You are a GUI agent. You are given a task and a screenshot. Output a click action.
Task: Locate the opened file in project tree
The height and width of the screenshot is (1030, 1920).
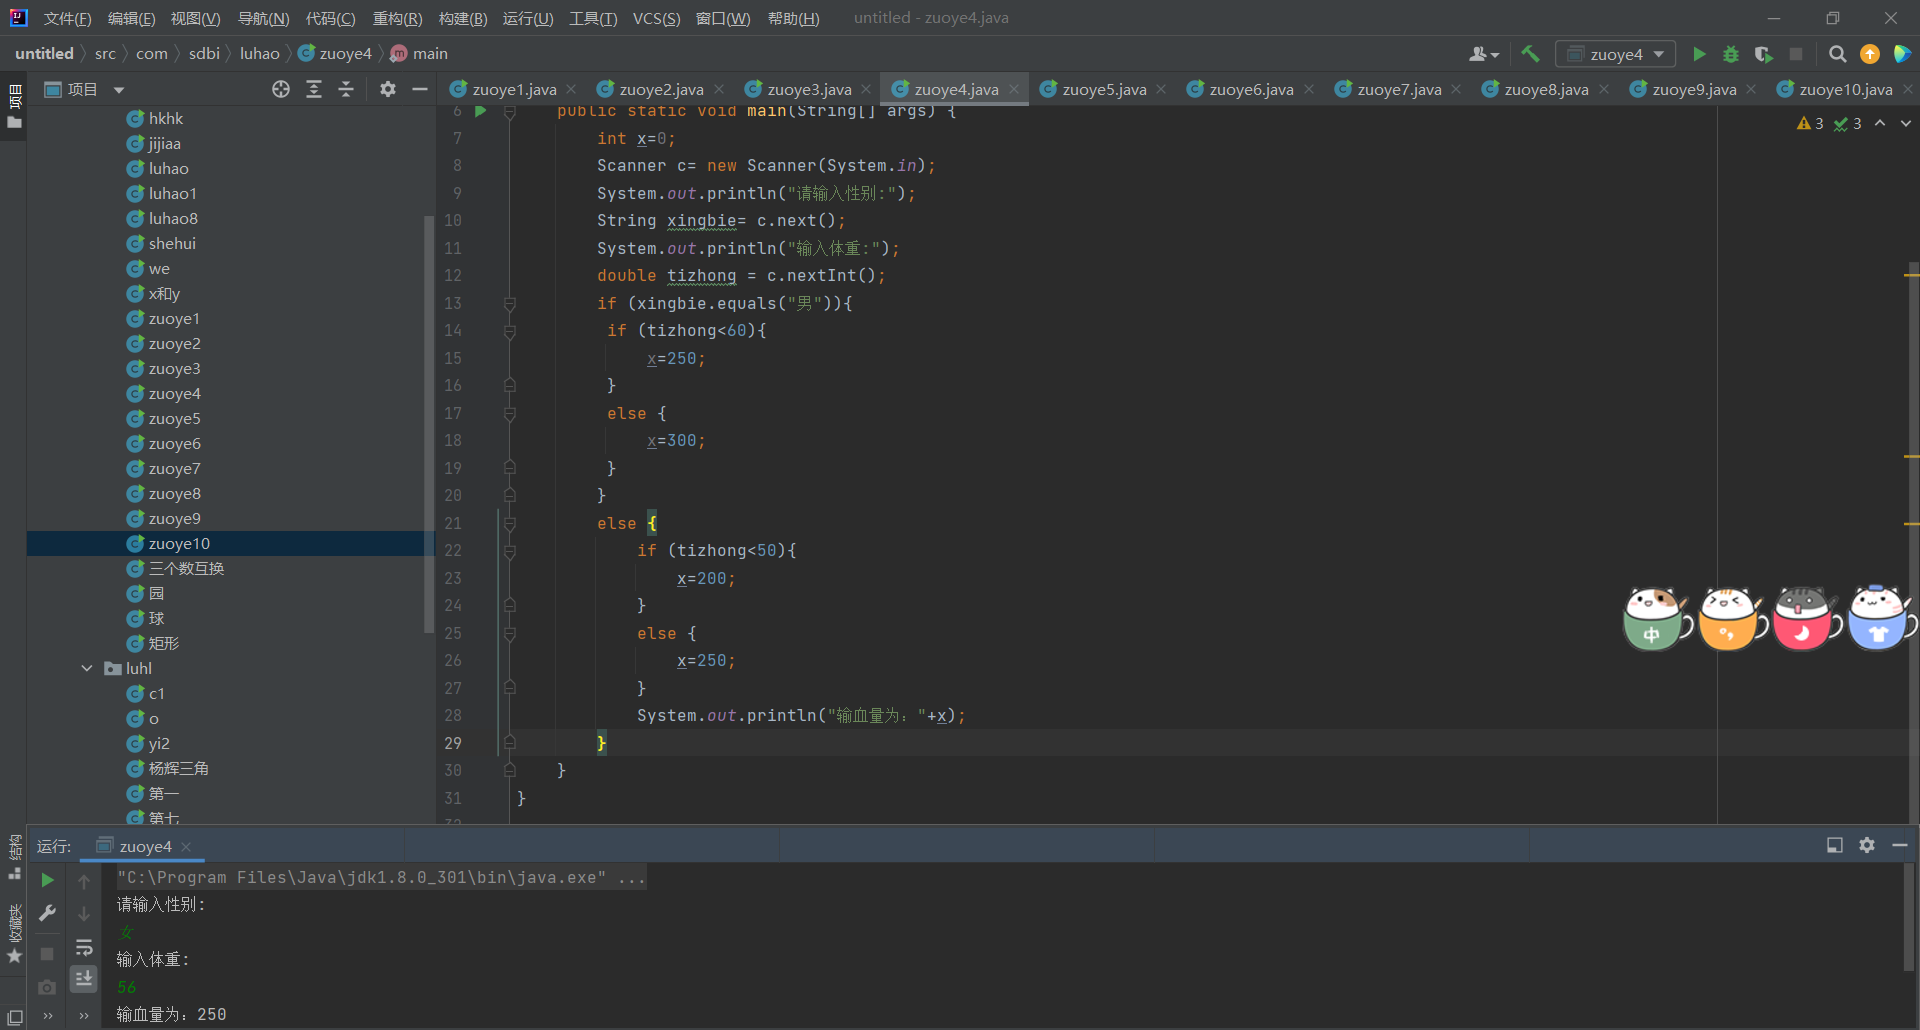tap(281, 89)
